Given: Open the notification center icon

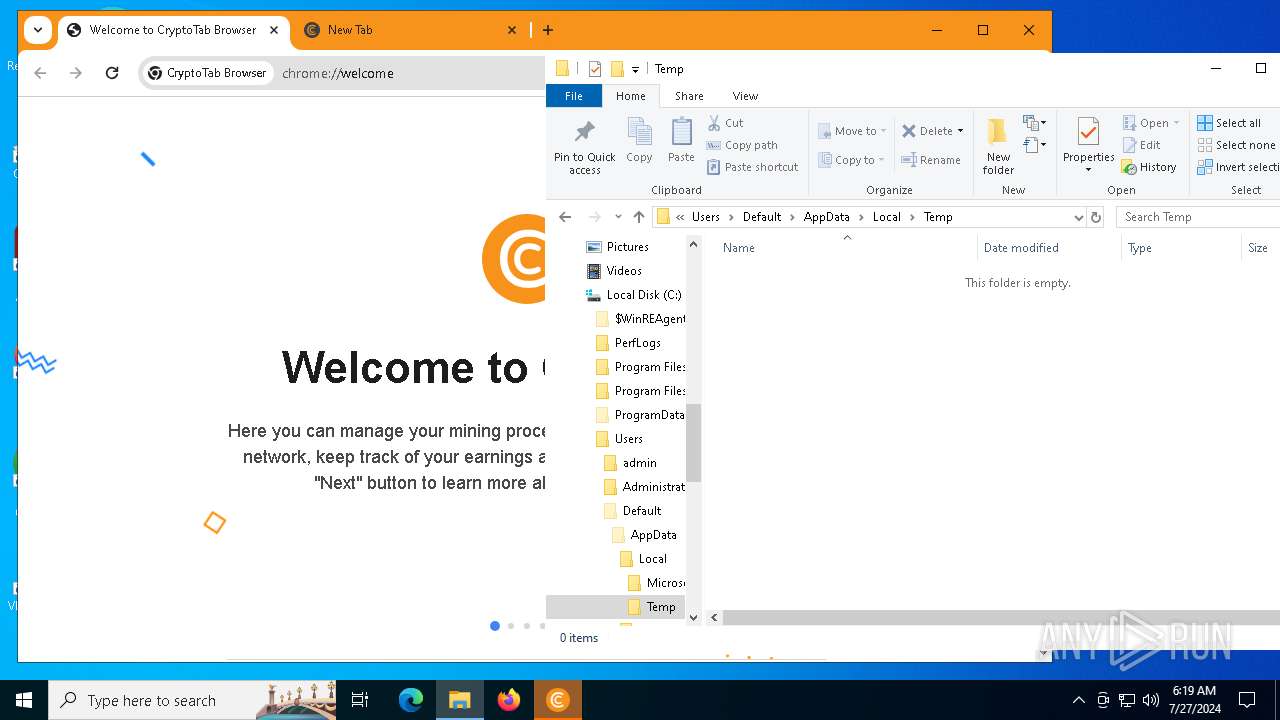Looking at the screenshot, I should point(1247,700).
